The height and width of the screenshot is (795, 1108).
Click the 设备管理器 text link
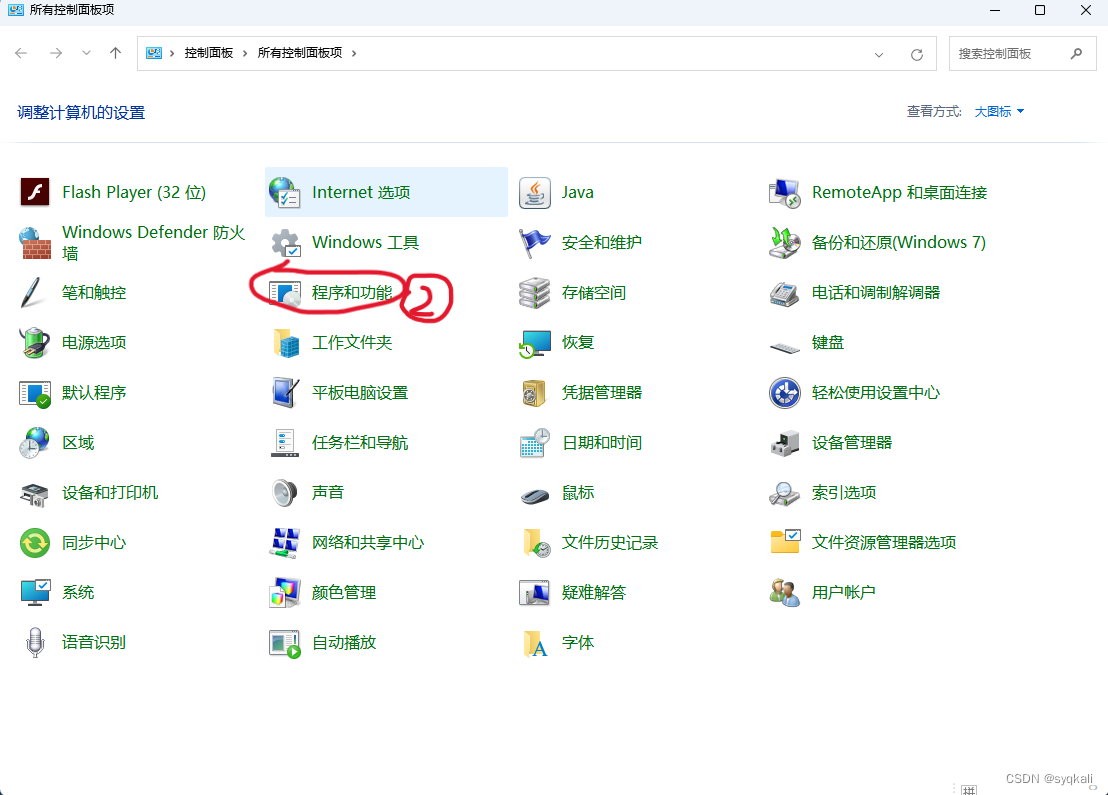click(x=851, y=443)
